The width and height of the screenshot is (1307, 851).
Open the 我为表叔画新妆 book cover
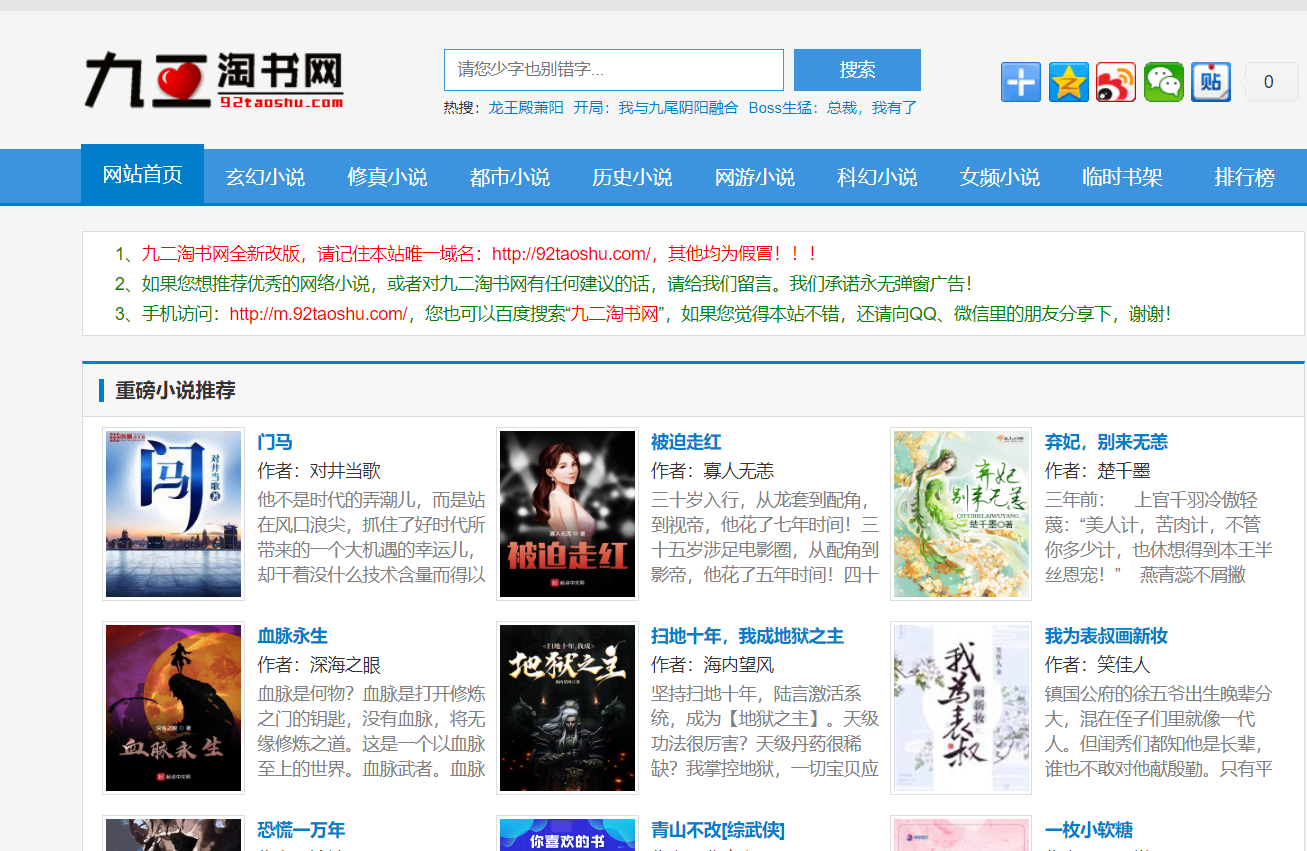(x=961, y=708)
